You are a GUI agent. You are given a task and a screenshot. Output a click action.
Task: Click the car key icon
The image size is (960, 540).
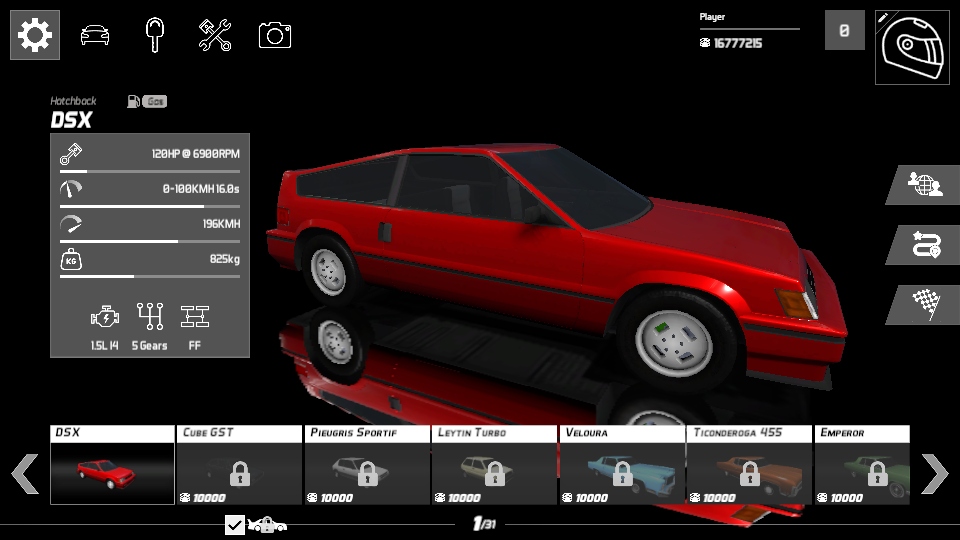154,36
